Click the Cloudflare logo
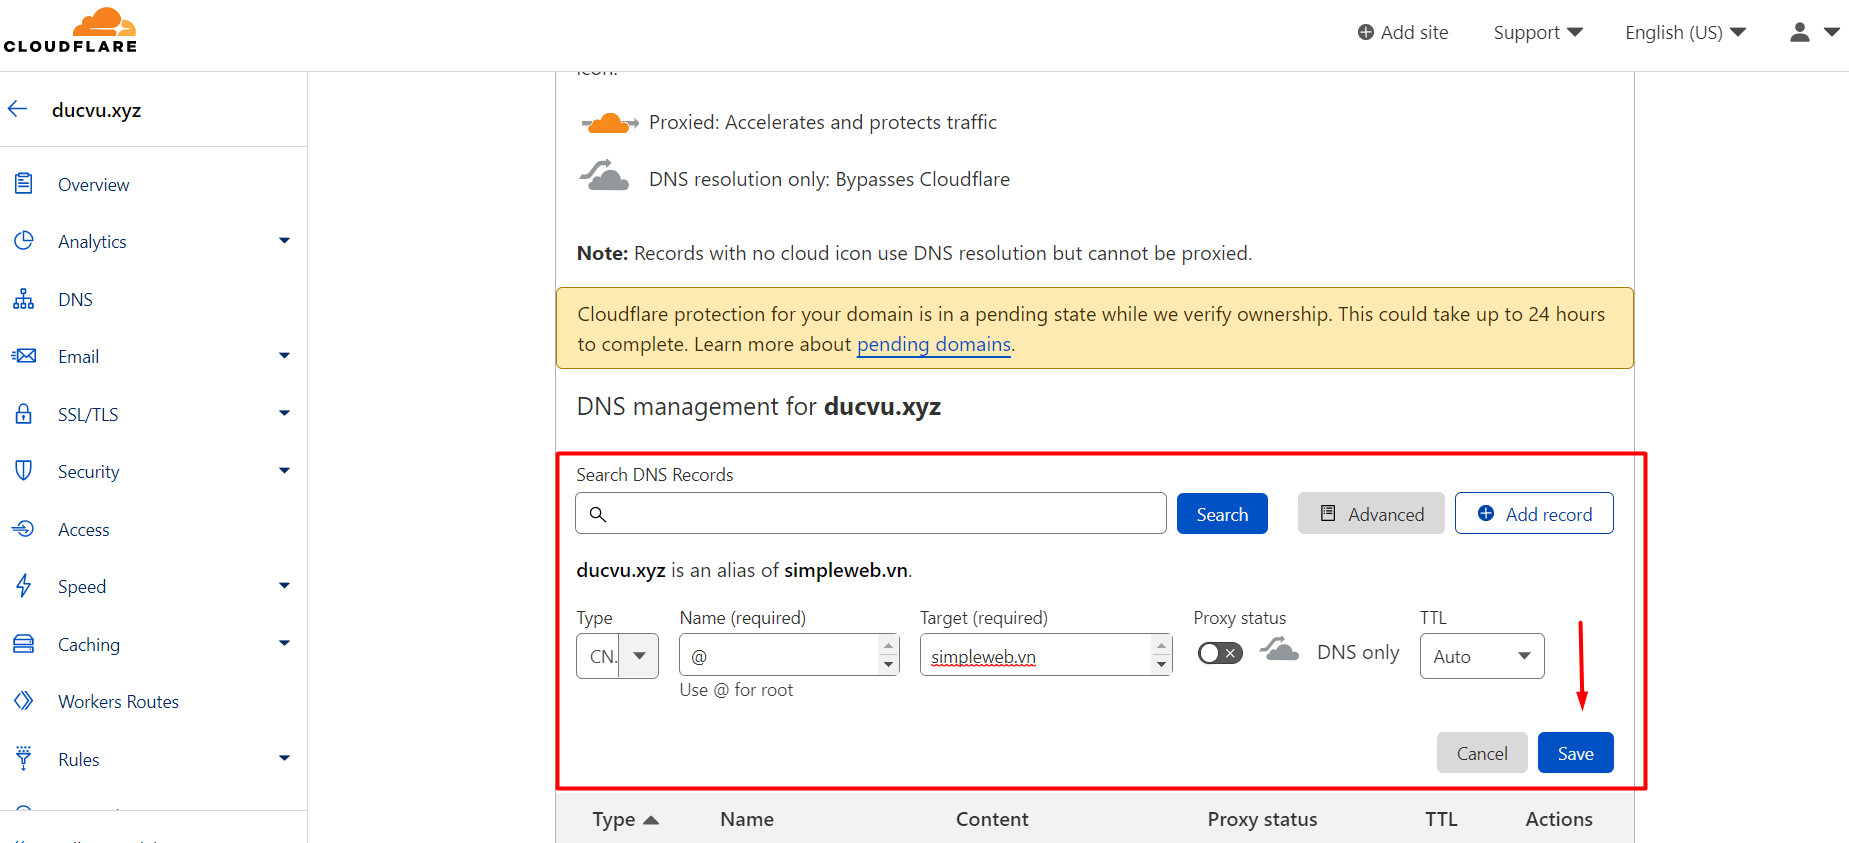The width and height of the screenshot is (1849, 843). pos(70,31)
